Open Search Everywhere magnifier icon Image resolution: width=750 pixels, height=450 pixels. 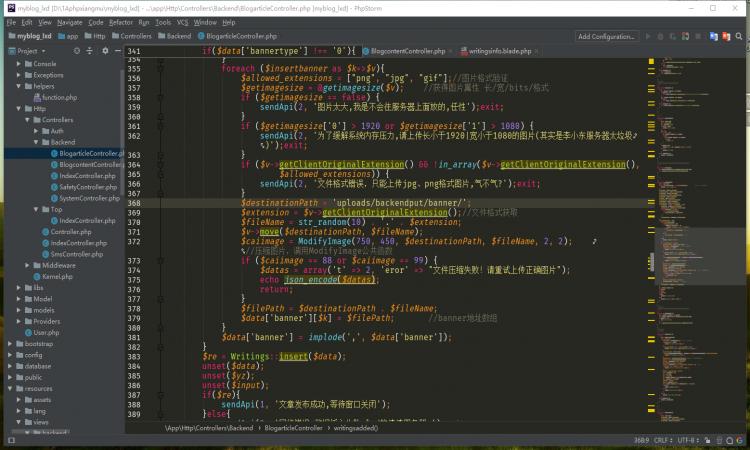(739, 36)
